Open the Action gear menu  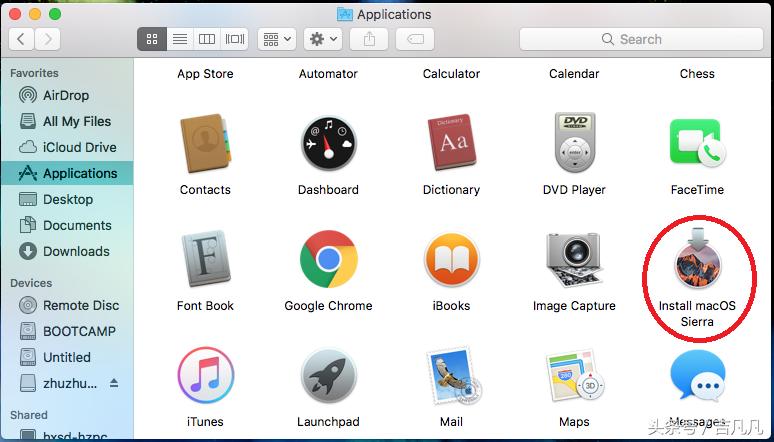(x=323, y=39)
